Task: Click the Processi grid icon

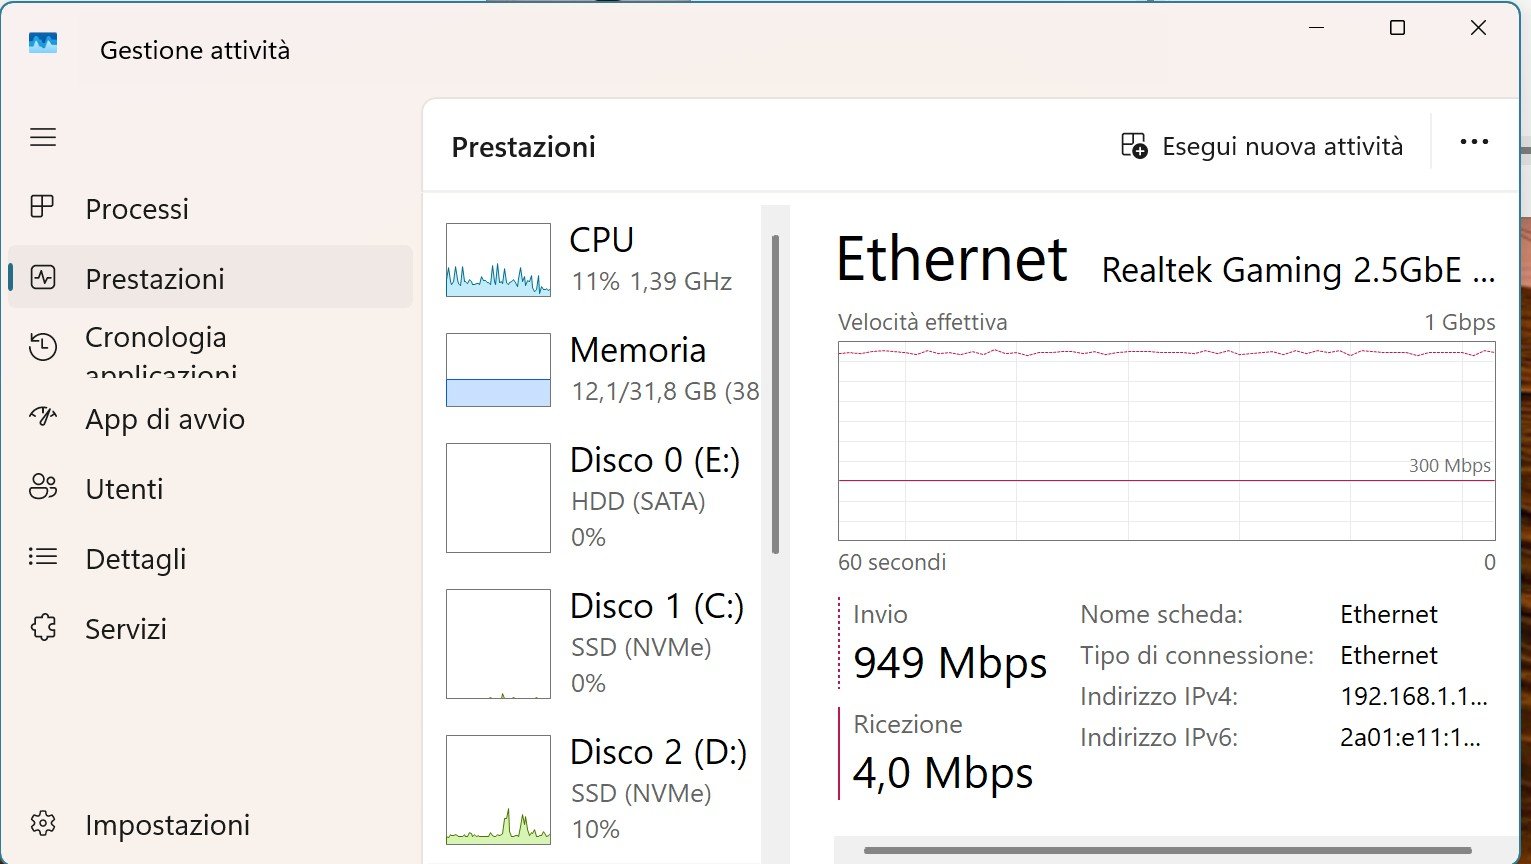Action: pyautogui.click(x=42, y=207)
